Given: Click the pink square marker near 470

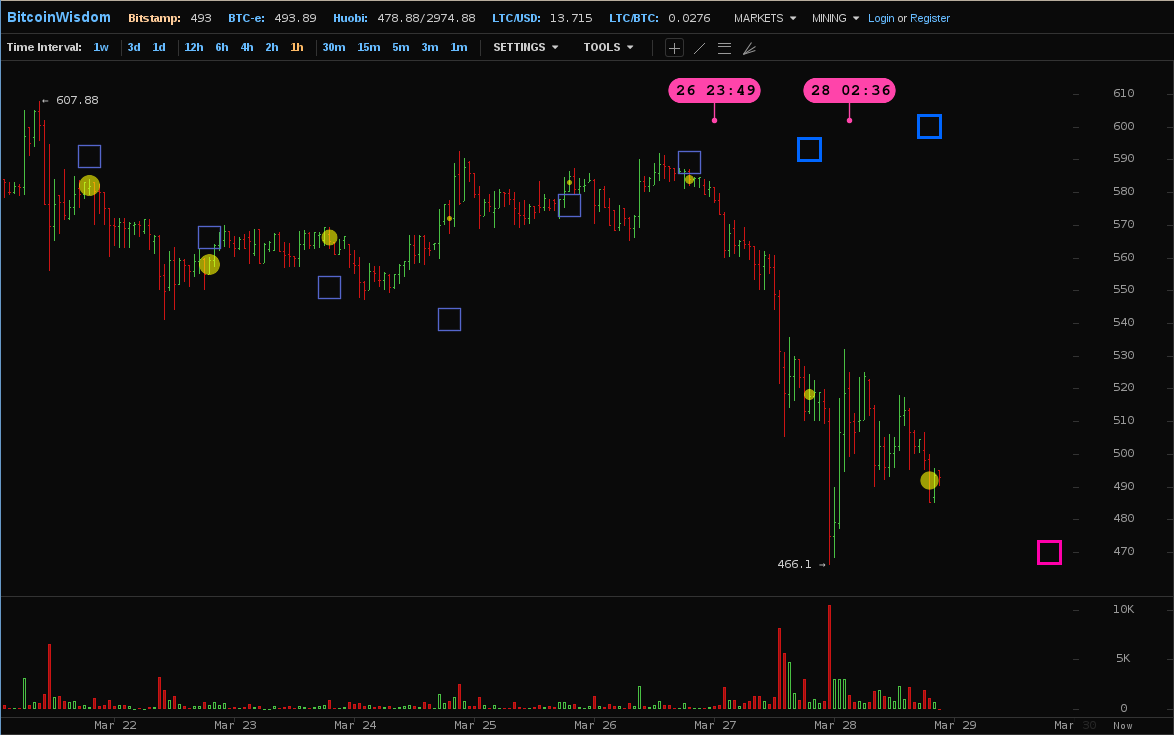Looking at the screenshot, I should pos(1049,552).
